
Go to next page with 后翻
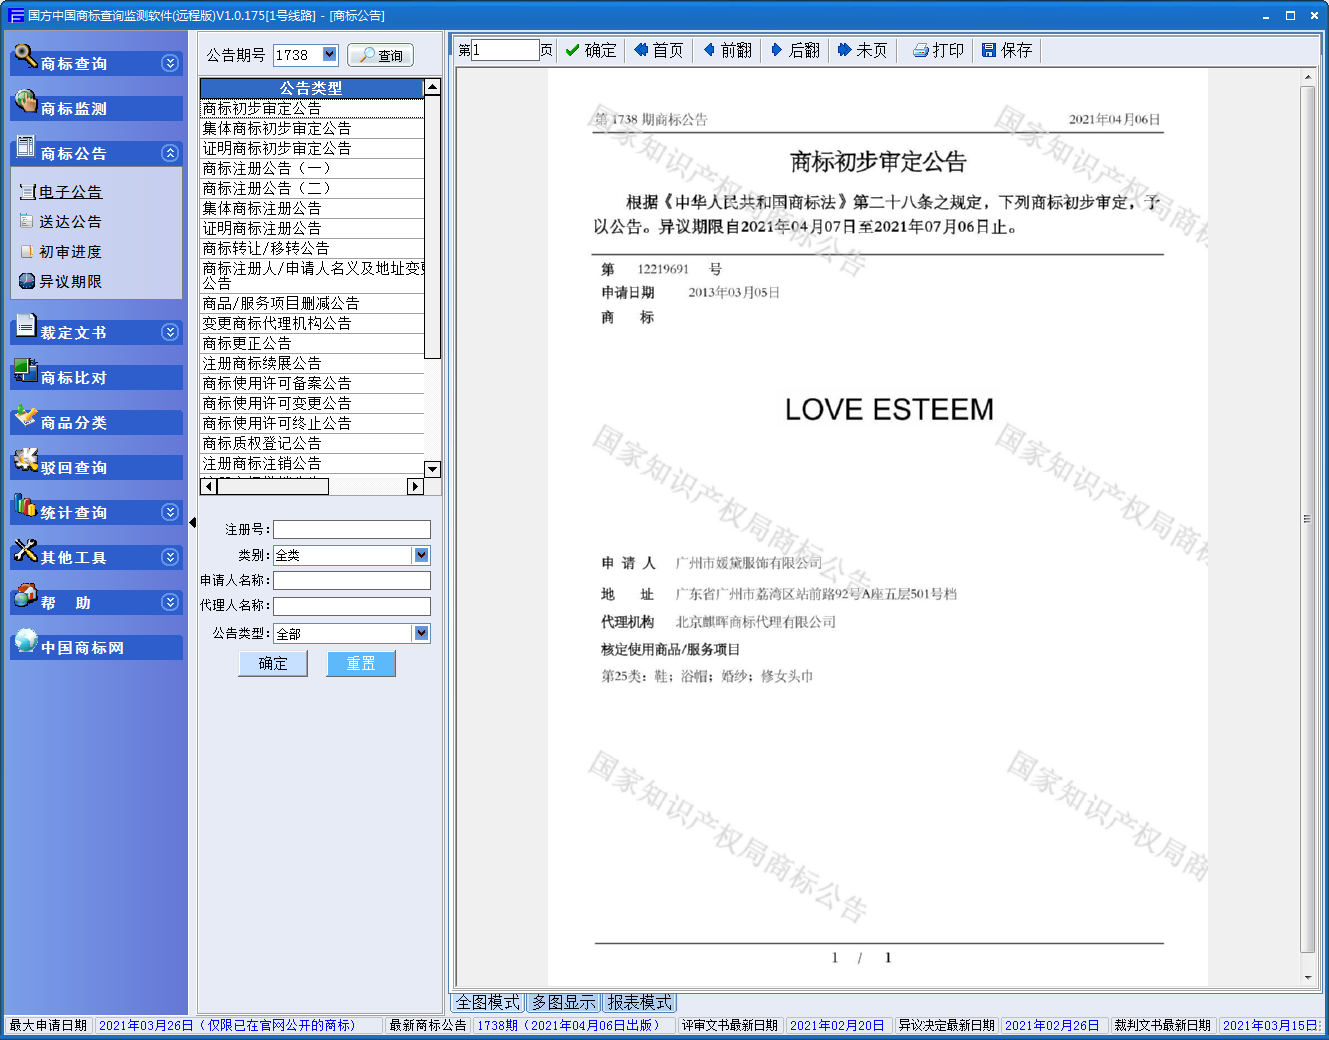[x=795, y=51]
